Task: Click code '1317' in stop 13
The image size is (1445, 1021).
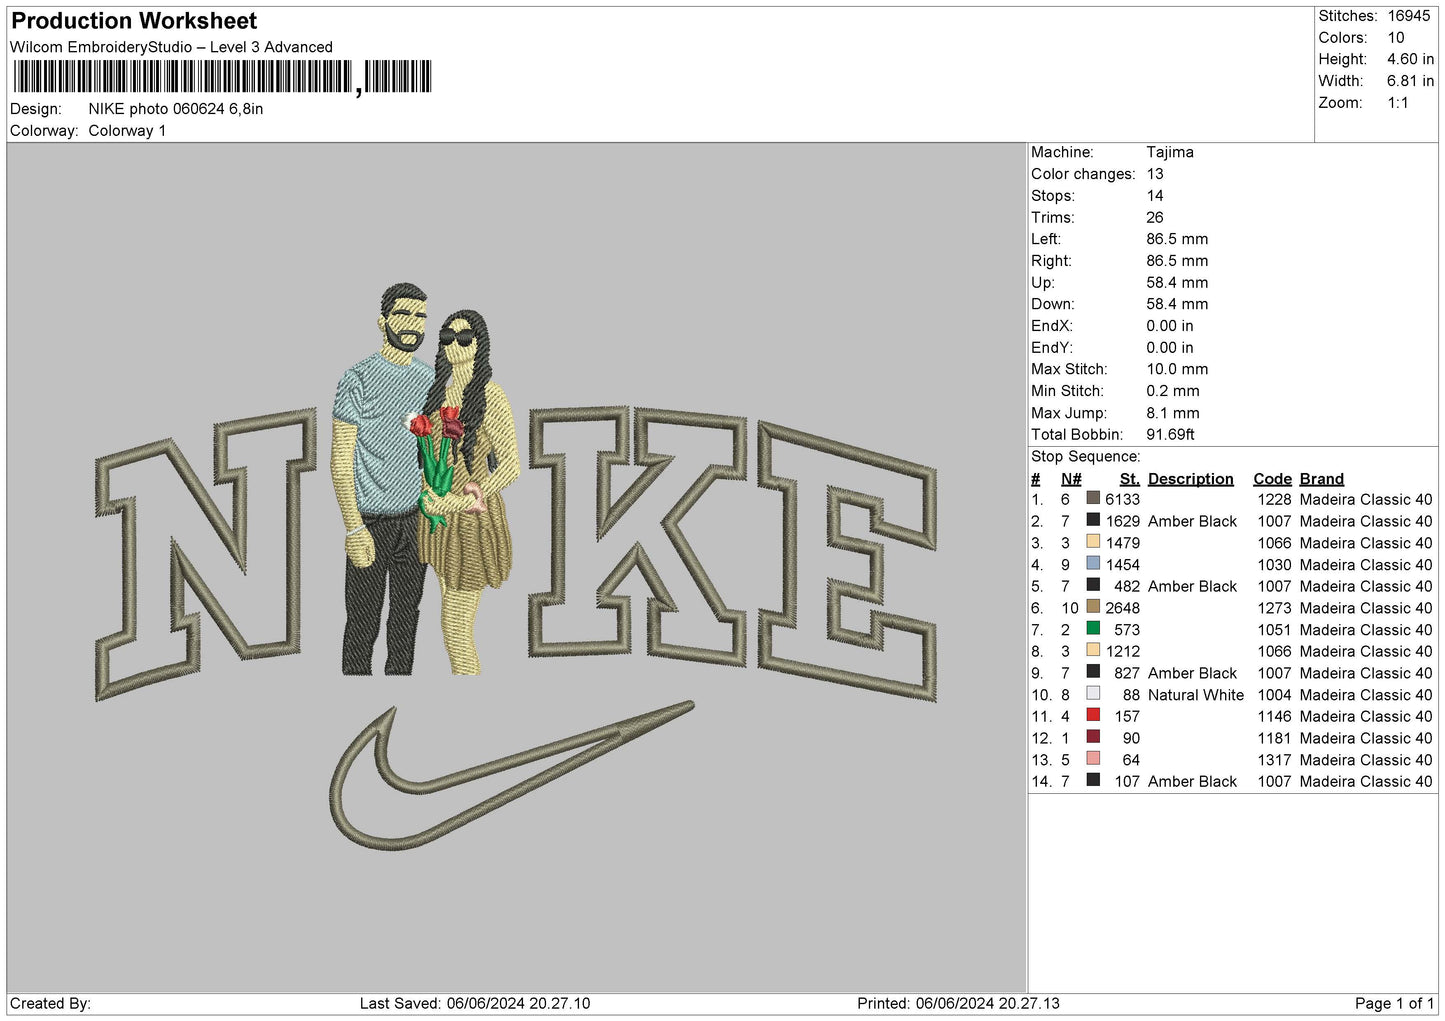Action: coord(1274,760)
